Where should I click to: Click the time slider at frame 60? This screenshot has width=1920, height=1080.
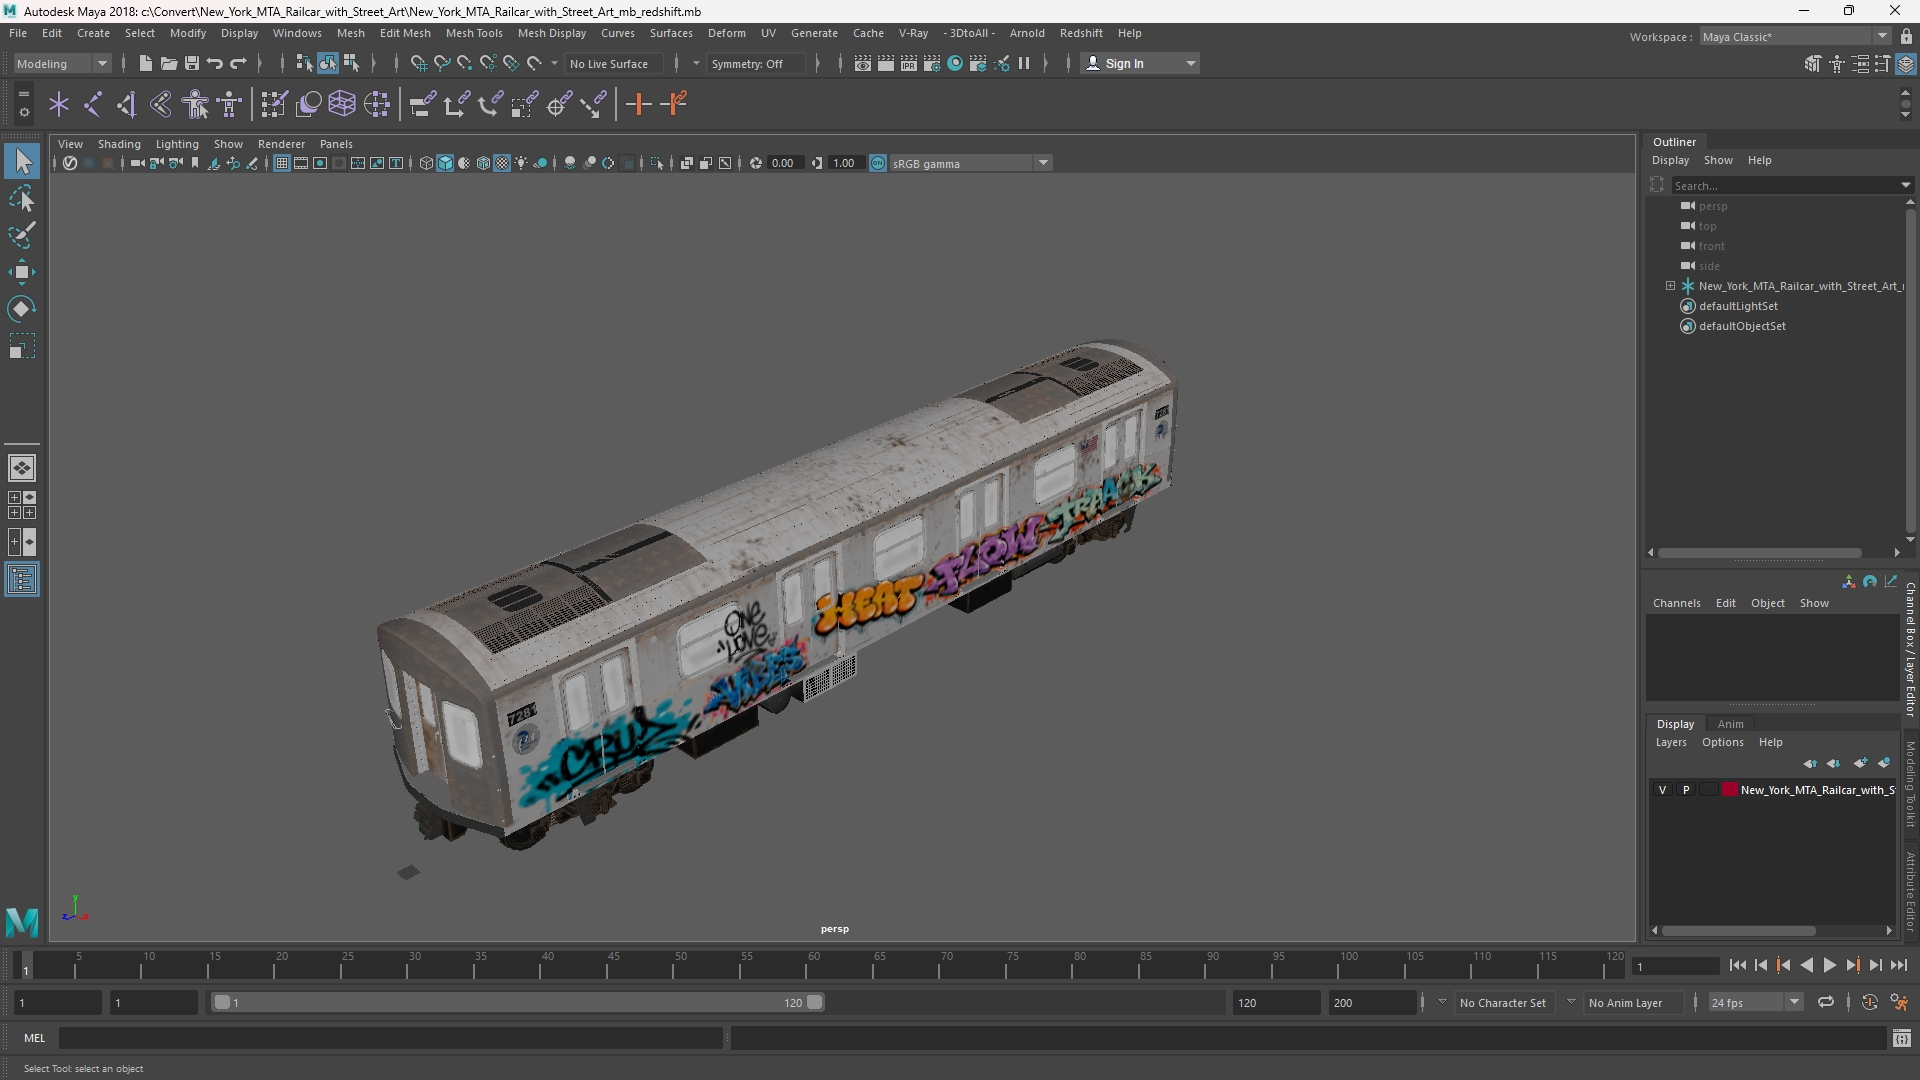(813, 965)
